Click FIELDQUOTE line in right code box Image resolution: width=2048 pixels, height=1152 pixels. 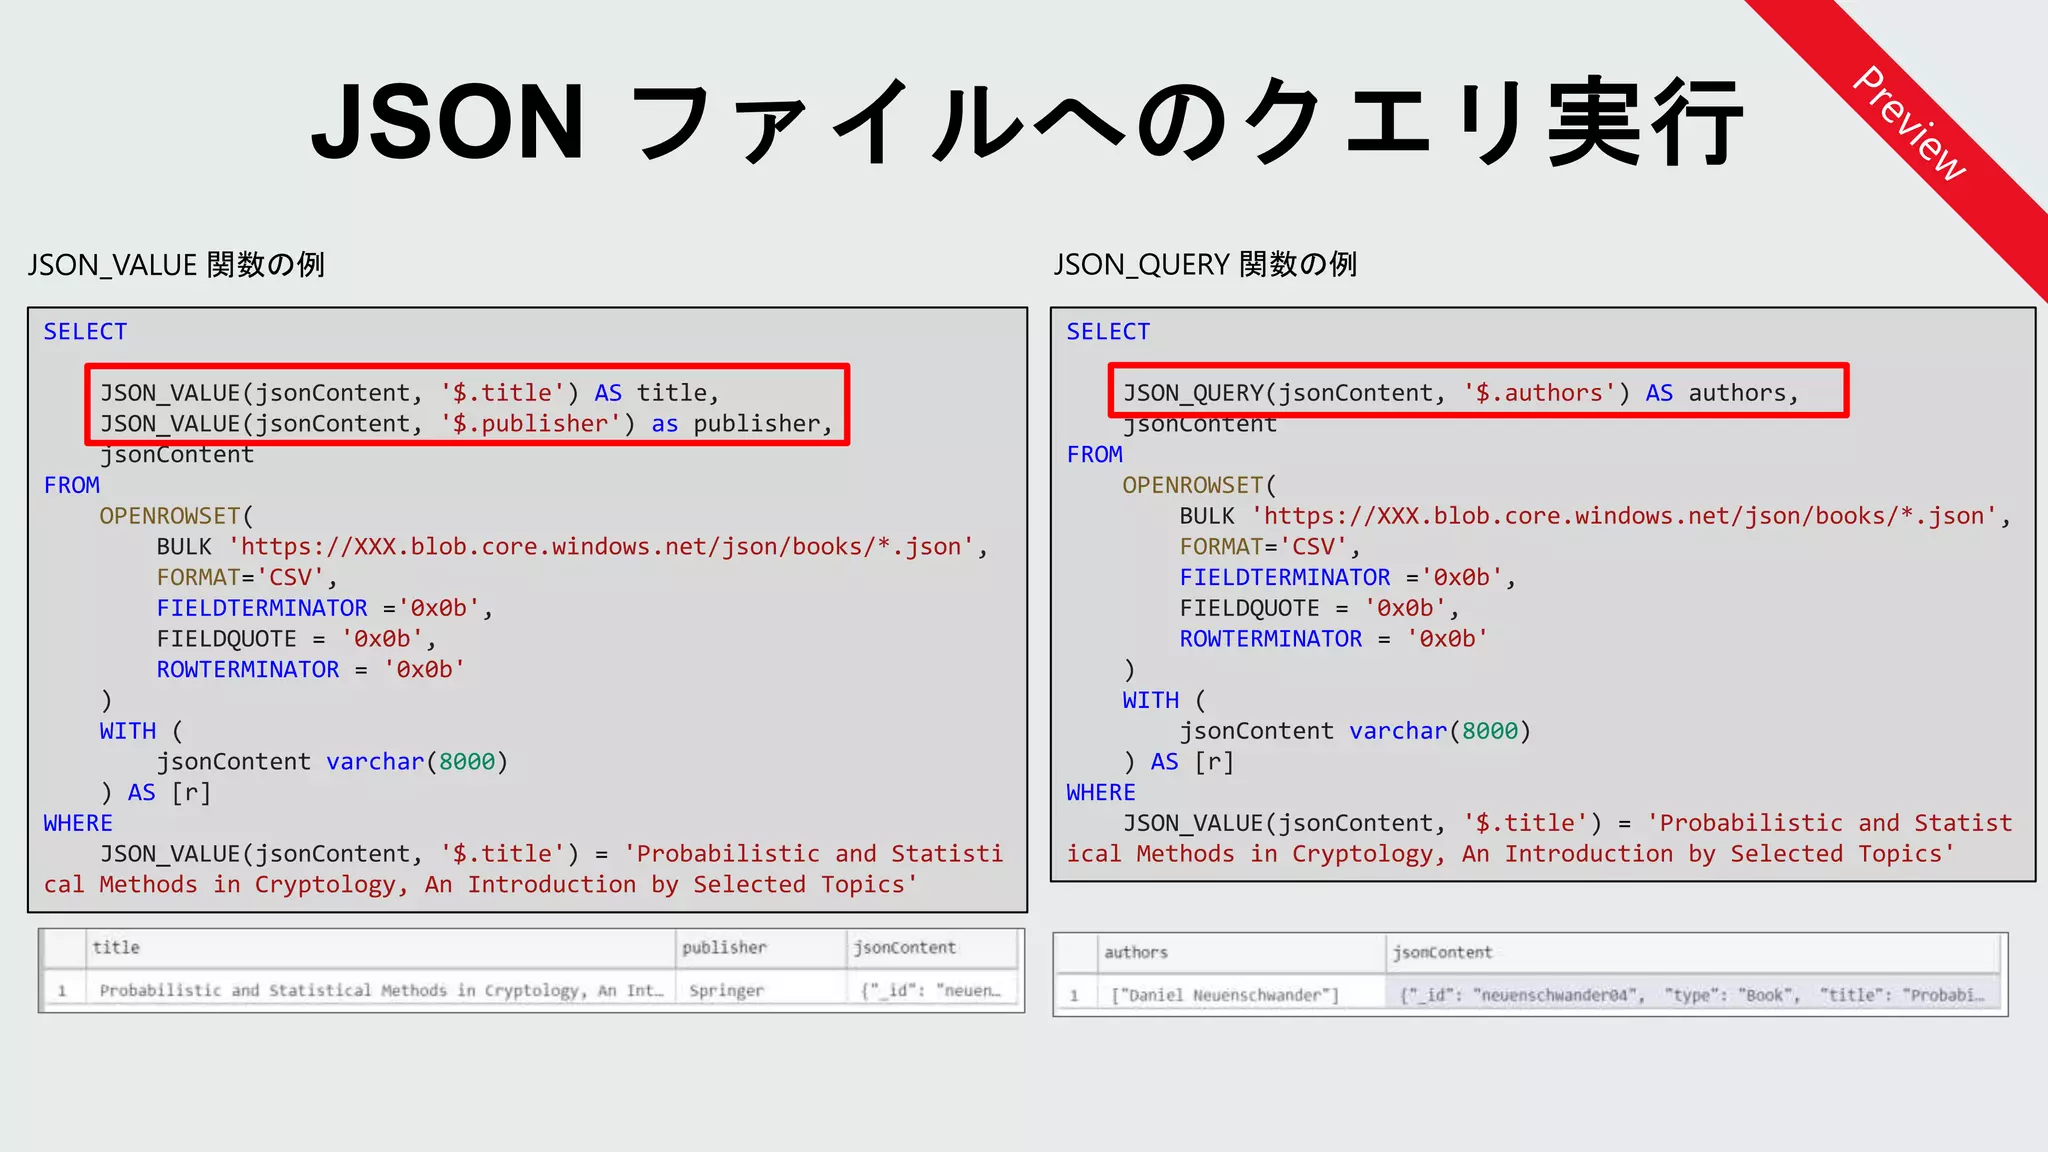click(x=1319, y=608)
